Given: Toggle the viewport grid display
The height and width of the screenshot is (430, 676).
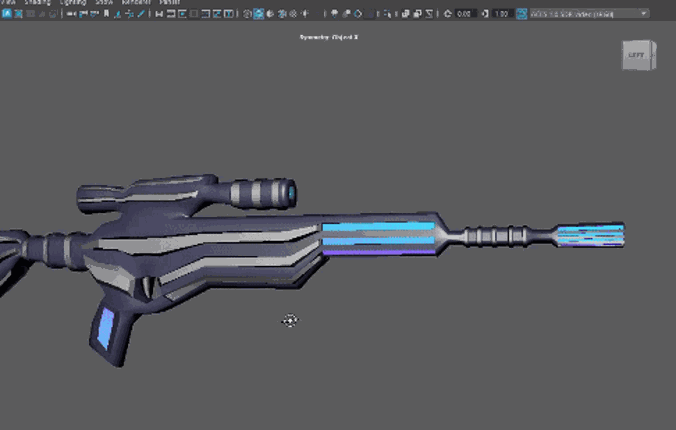Looking at the screenshot, I should click(158, 14).
